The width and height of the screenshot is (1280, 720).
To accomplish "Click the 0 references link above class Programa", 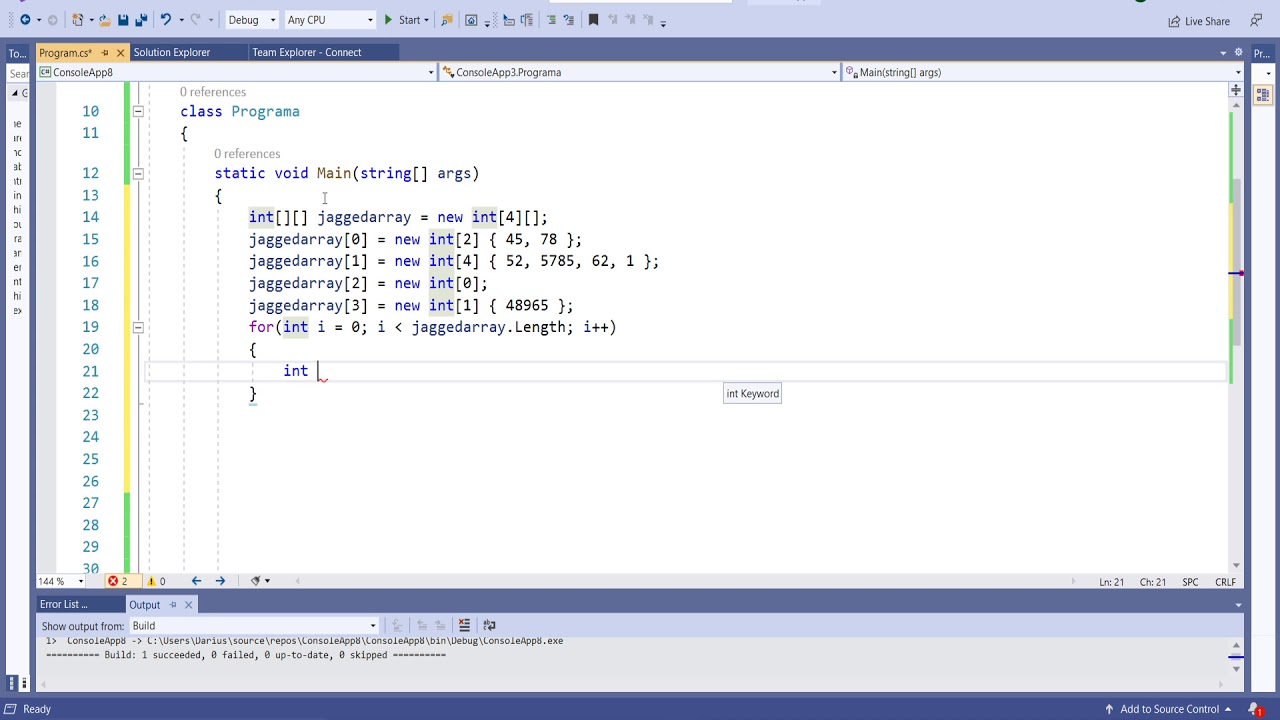I will click(x=213, y=92).
